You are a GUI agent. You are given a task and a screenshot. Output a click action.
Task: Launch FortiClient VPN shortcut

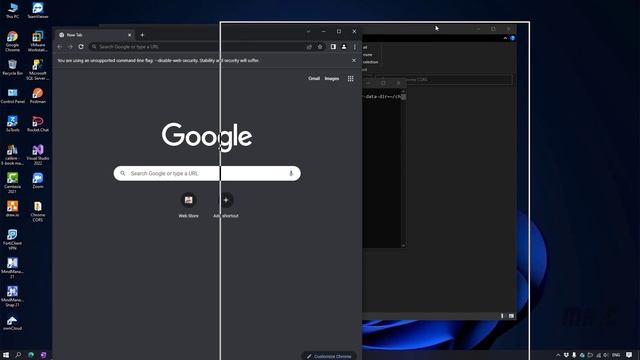tap(12, 239)
